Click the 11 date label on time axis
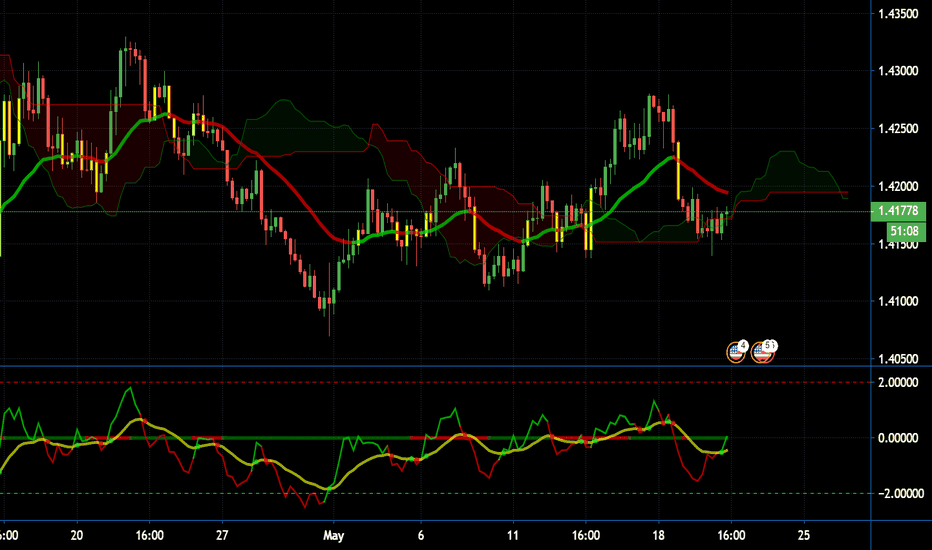The height and width of the screenshot is (550, 932). [x=512, y=535]
